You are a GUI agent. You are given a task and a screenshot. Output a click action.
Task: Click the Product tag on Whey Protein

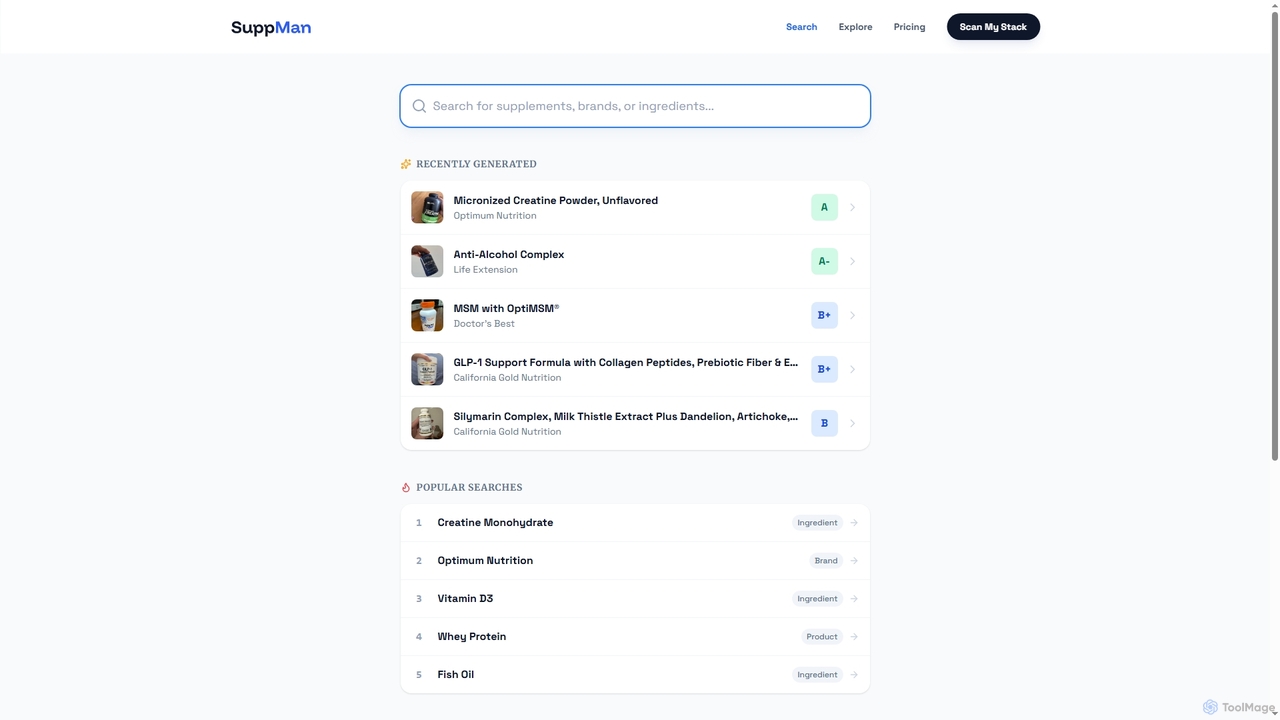pyautogui.click(x=822, y=637)
